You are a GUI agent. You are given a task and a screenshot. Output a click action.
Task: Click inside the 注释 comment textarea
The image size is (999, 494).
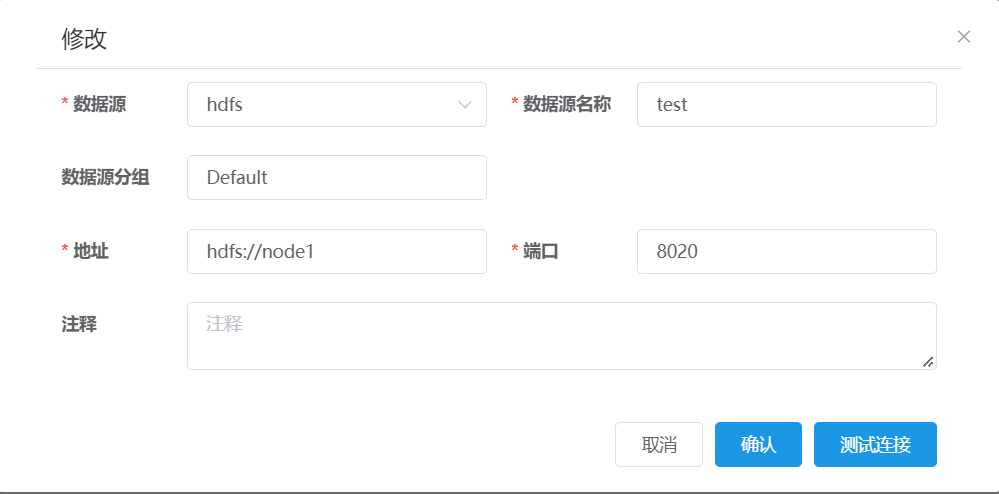click(561, 336)
